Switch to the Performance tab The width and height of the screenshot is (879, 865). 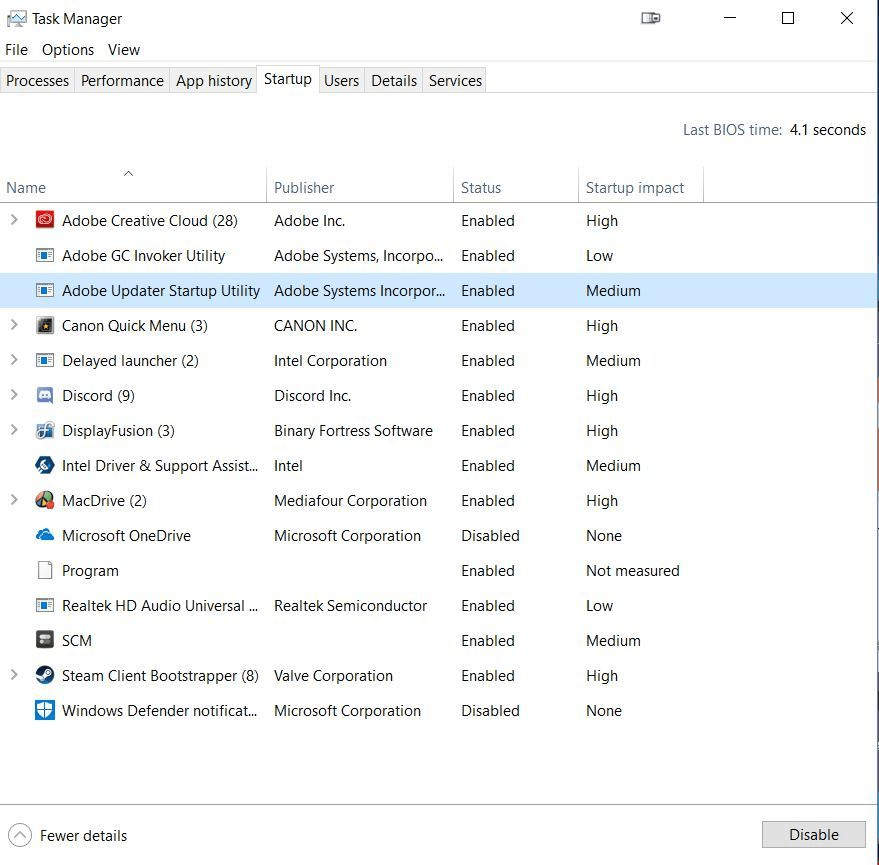121,80
